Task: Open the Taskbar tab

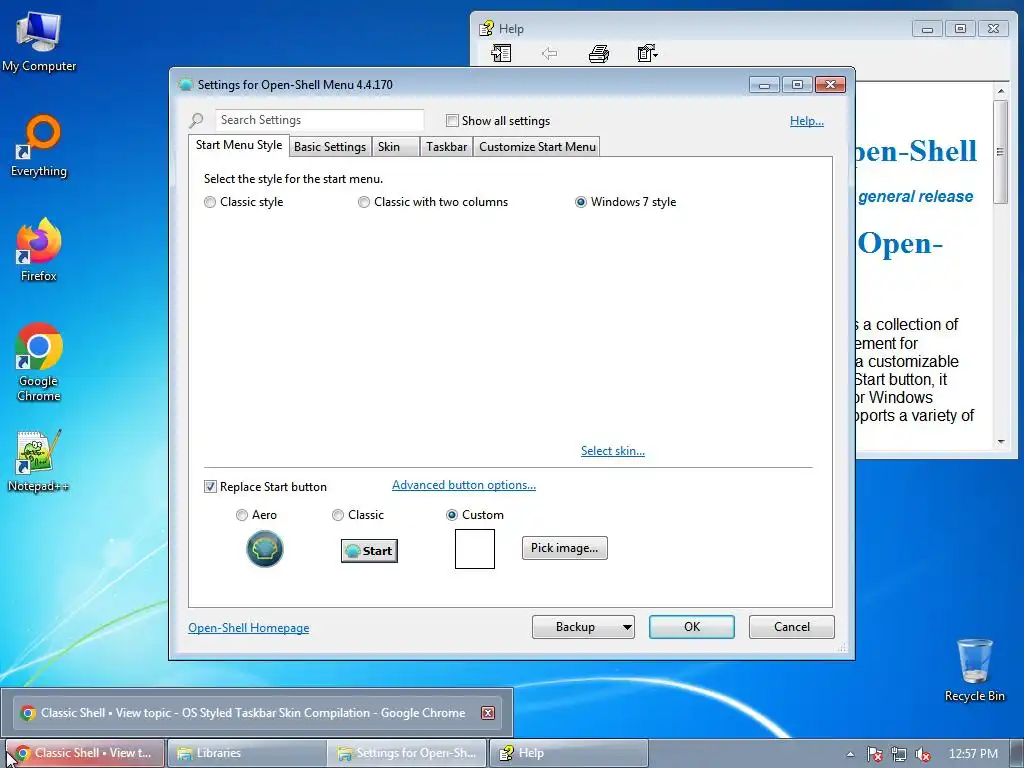Action: point(447,146)
